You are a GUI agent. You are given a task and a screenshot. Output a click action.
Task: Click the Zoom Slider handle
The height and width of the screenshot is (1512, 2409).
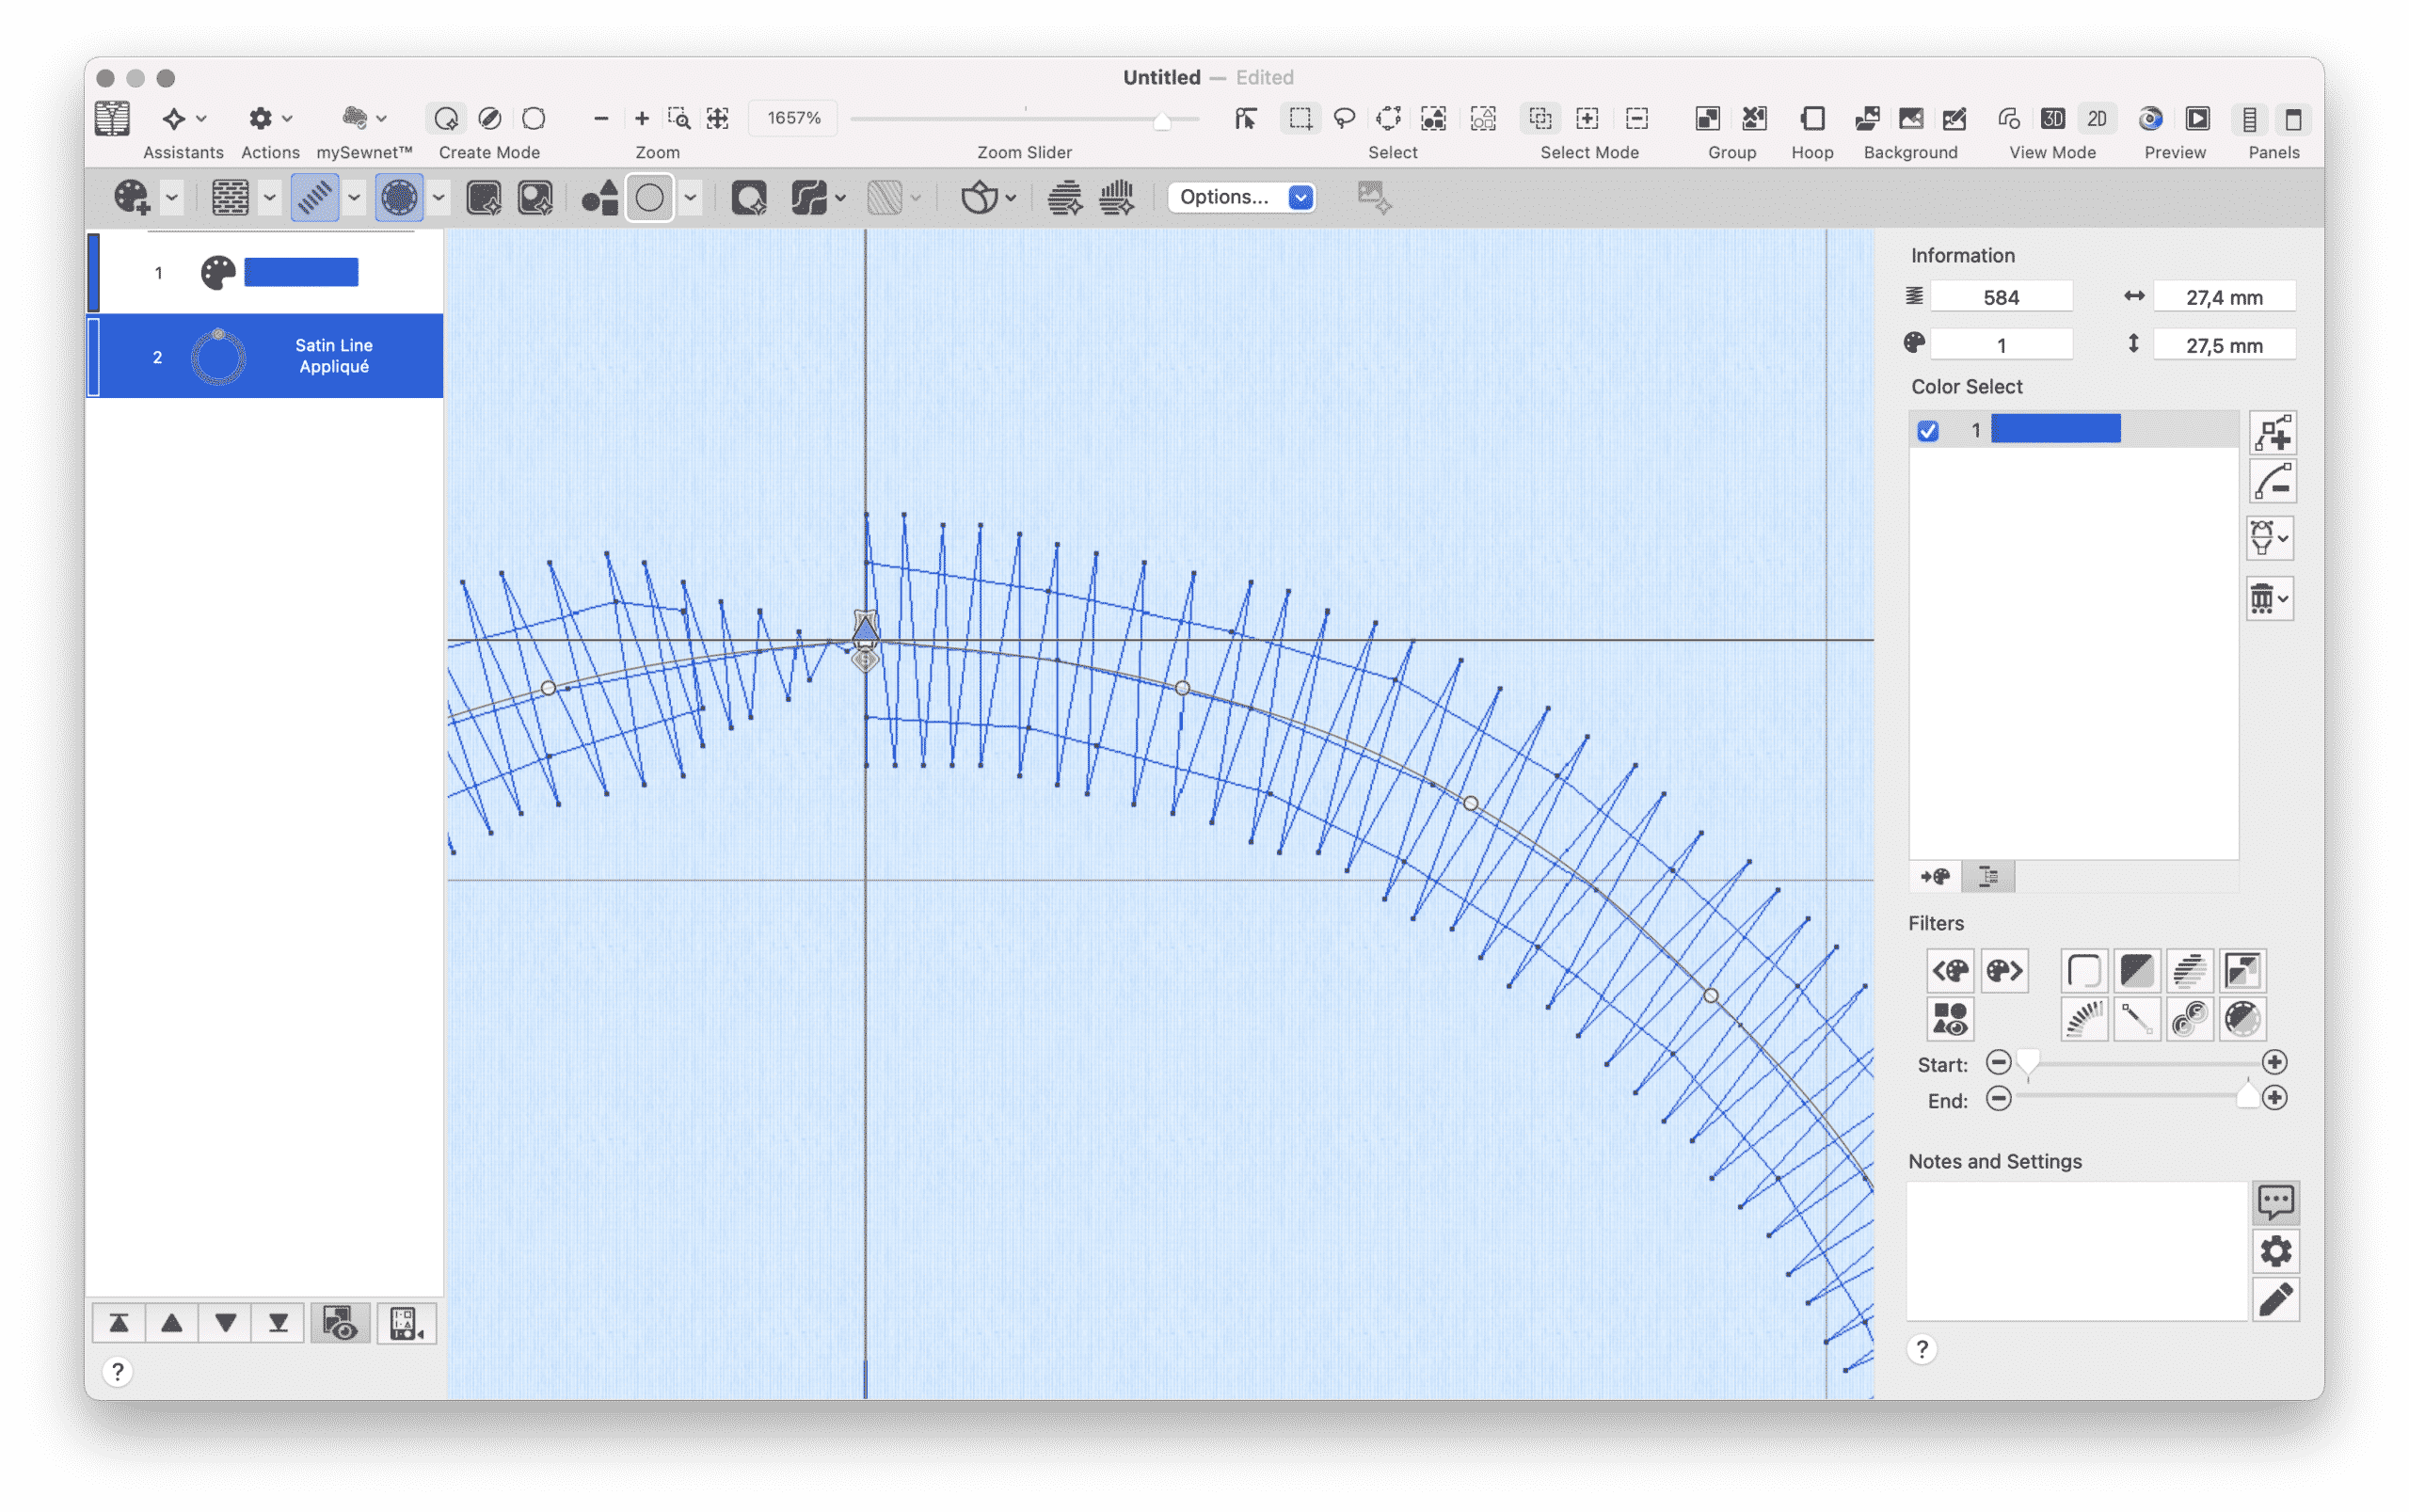point(1161,121)
